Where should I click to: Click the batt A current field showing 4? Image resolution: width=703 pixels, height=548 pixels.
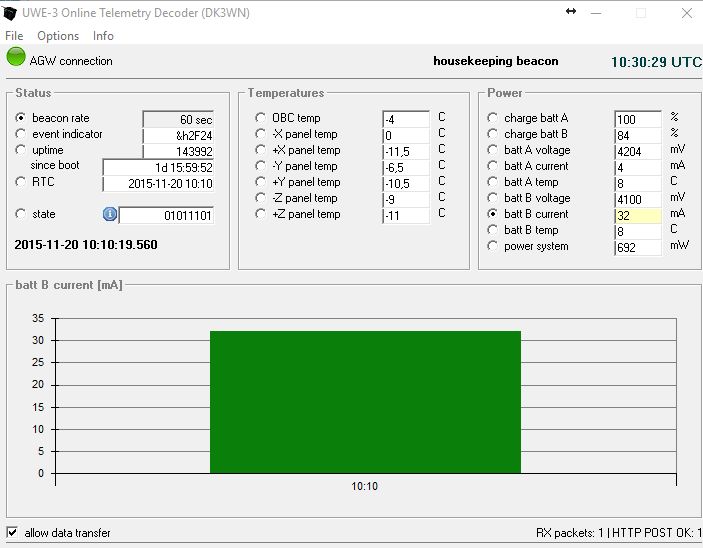point(638,167)
